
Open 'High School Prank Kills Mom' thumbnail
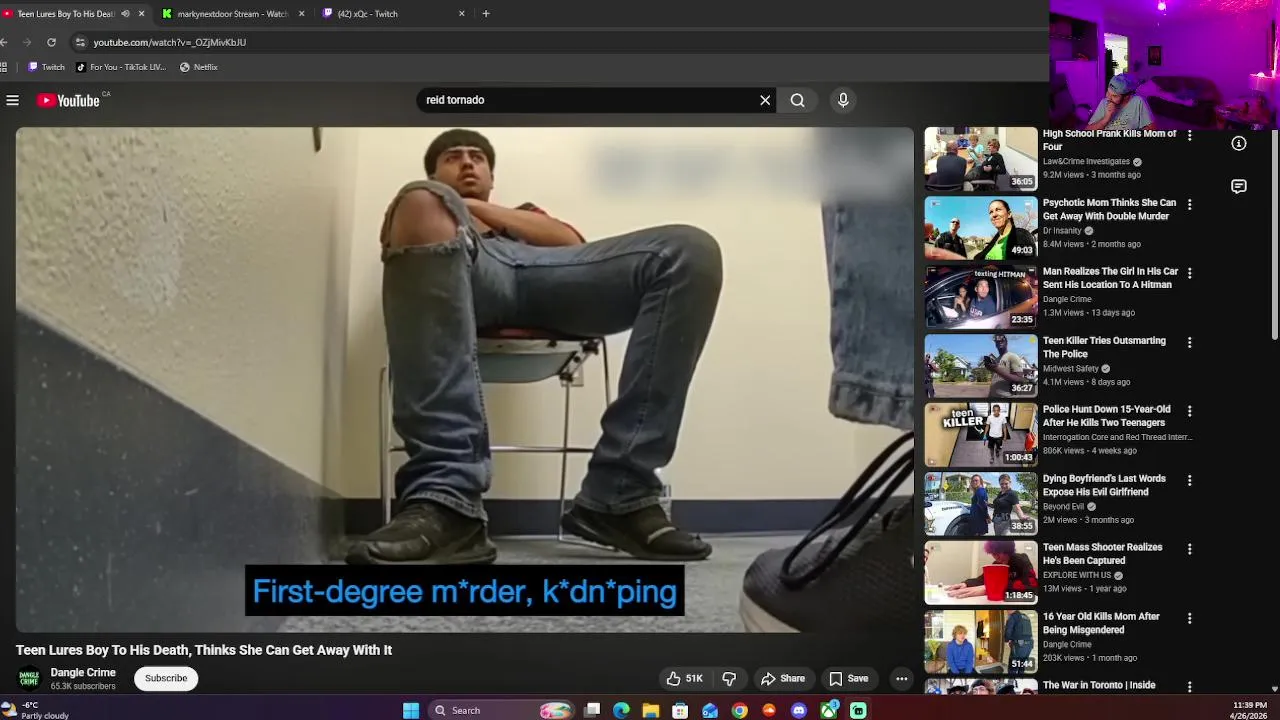pyautogui.click(x=981, y=159)
